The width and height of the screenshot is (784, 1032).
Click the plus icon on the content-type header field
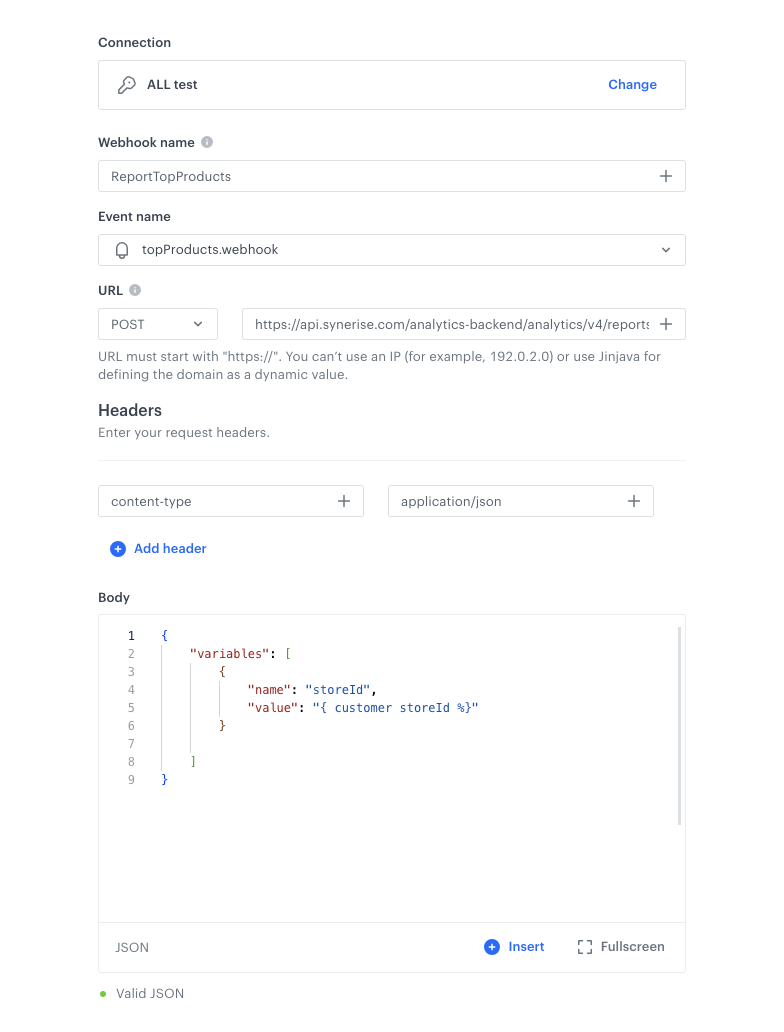click(345, 500)
